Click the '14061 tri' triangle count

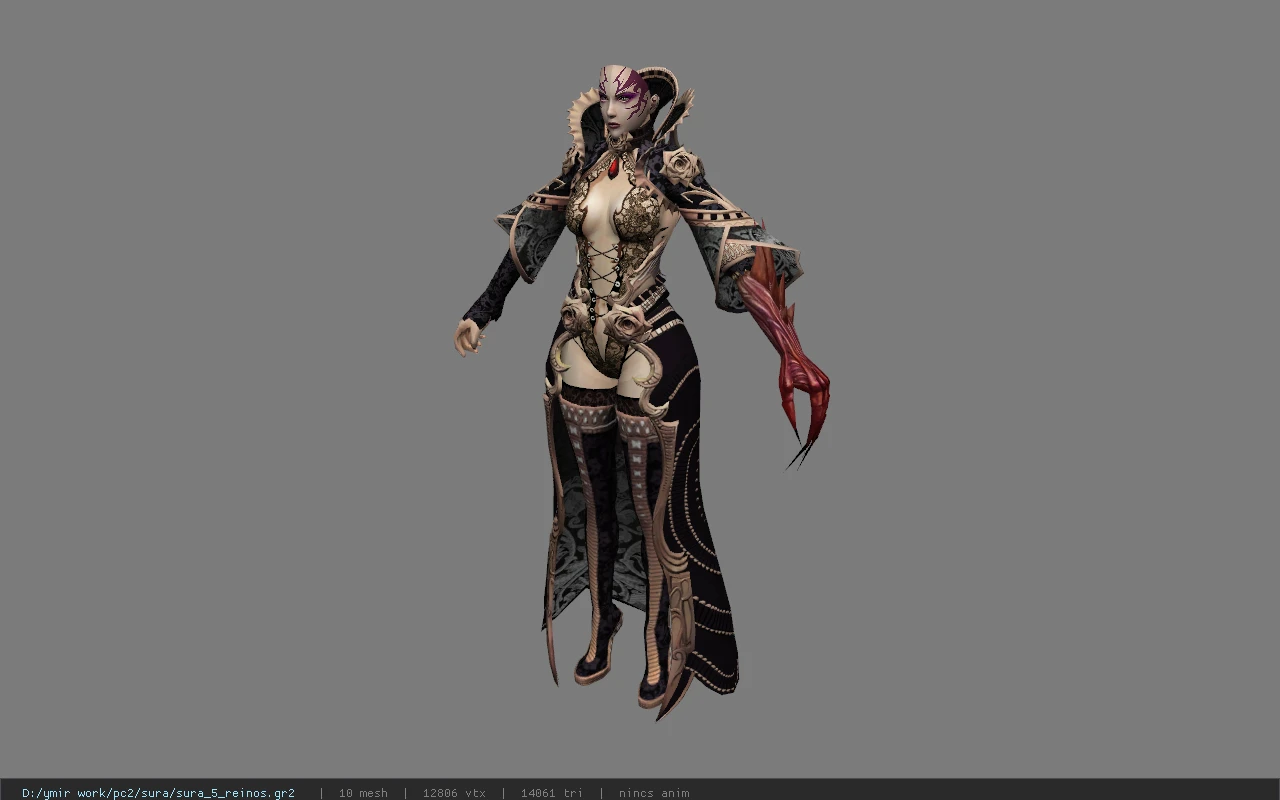(551, 793)
